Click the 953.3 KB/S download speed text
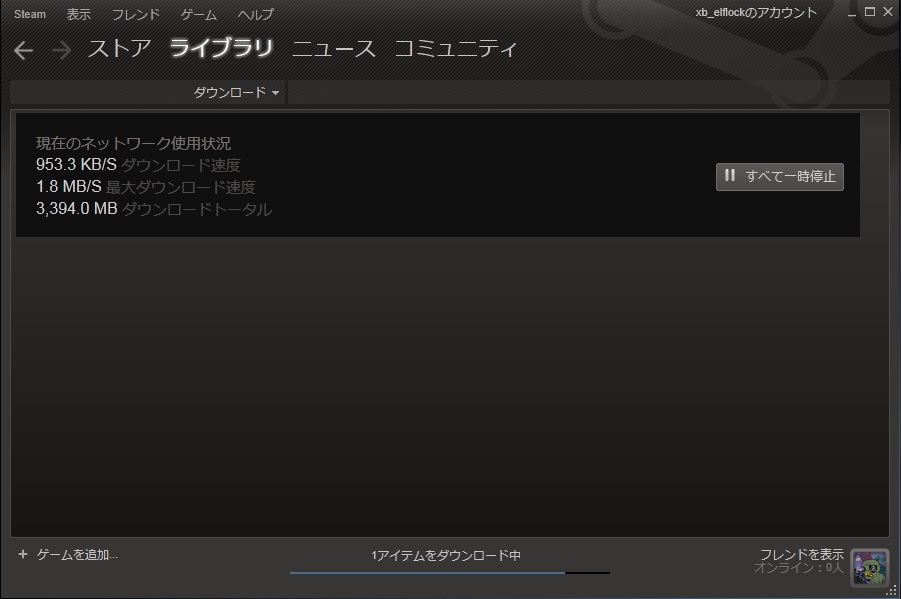 76,164
